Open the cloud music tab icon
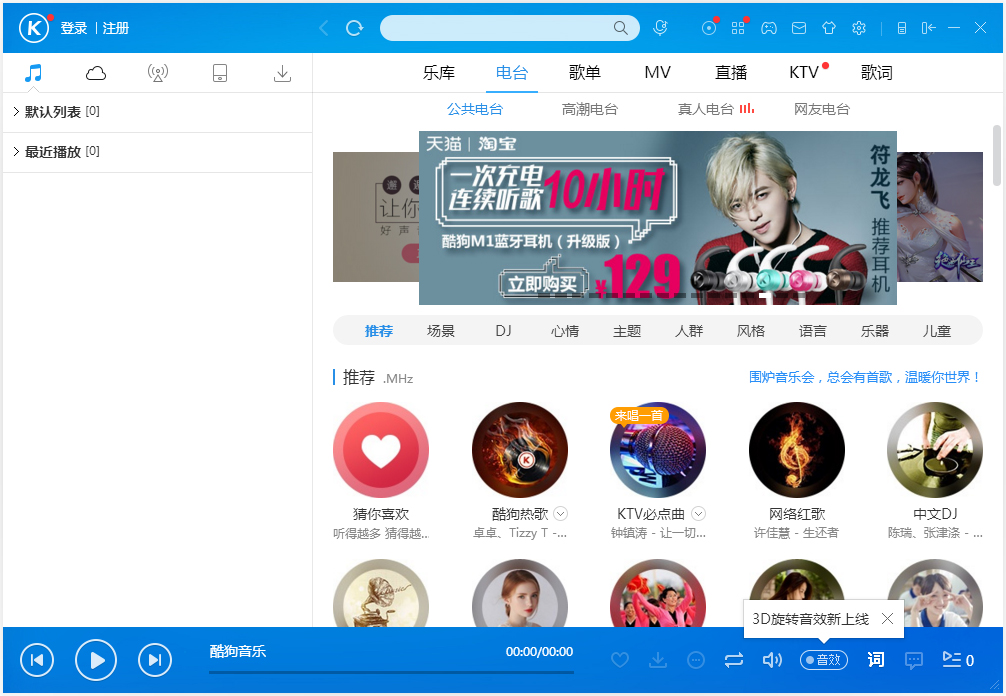The height and width of the screenshot is (696, 1006). click(96, 72)
